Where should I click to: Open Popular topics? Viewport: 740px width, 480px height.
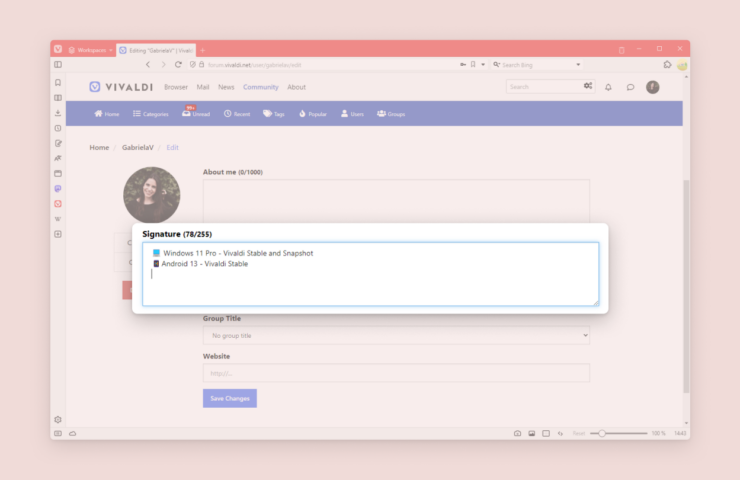point(313,114)
